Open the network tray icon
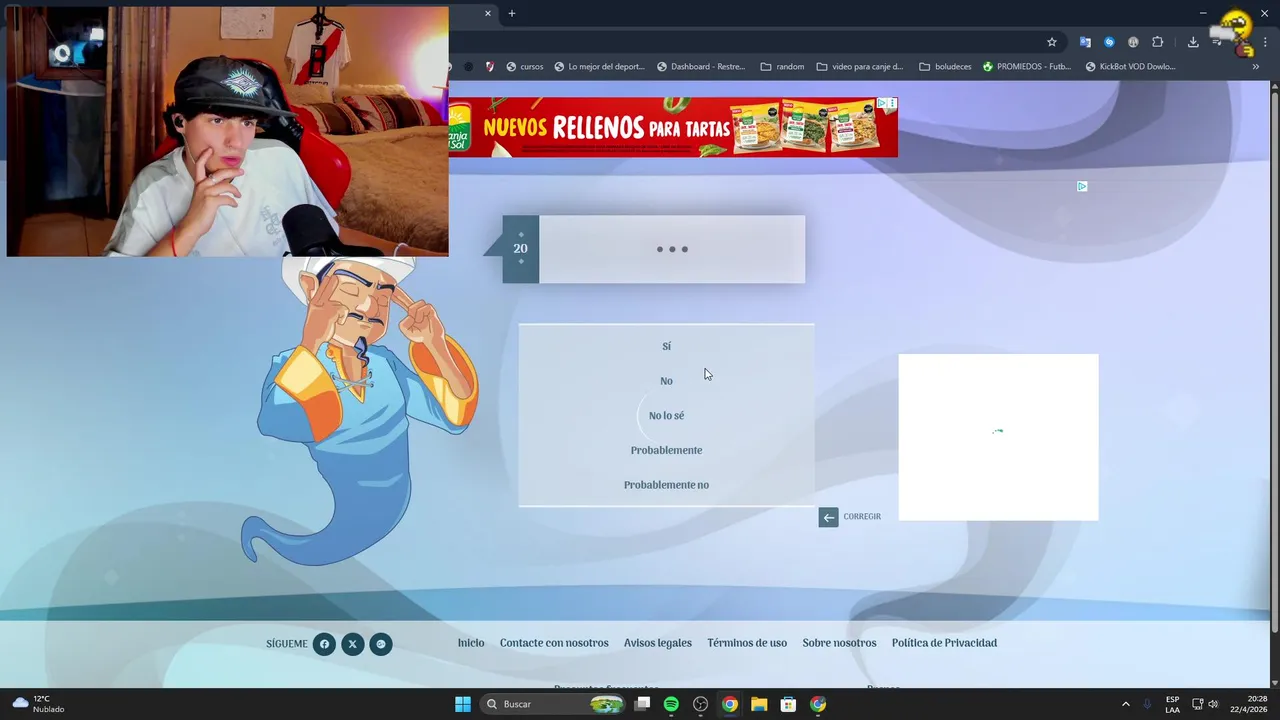 coord(1197,704)
